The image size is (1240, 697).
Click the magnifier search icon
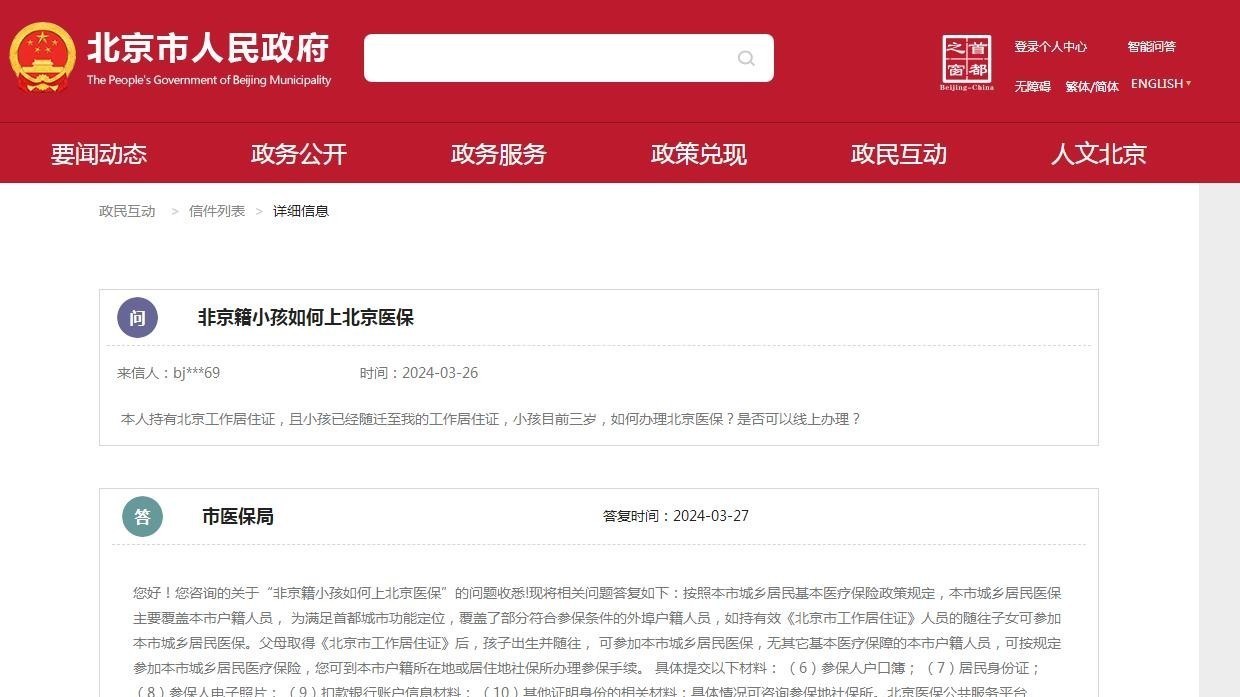click(746, 58)
